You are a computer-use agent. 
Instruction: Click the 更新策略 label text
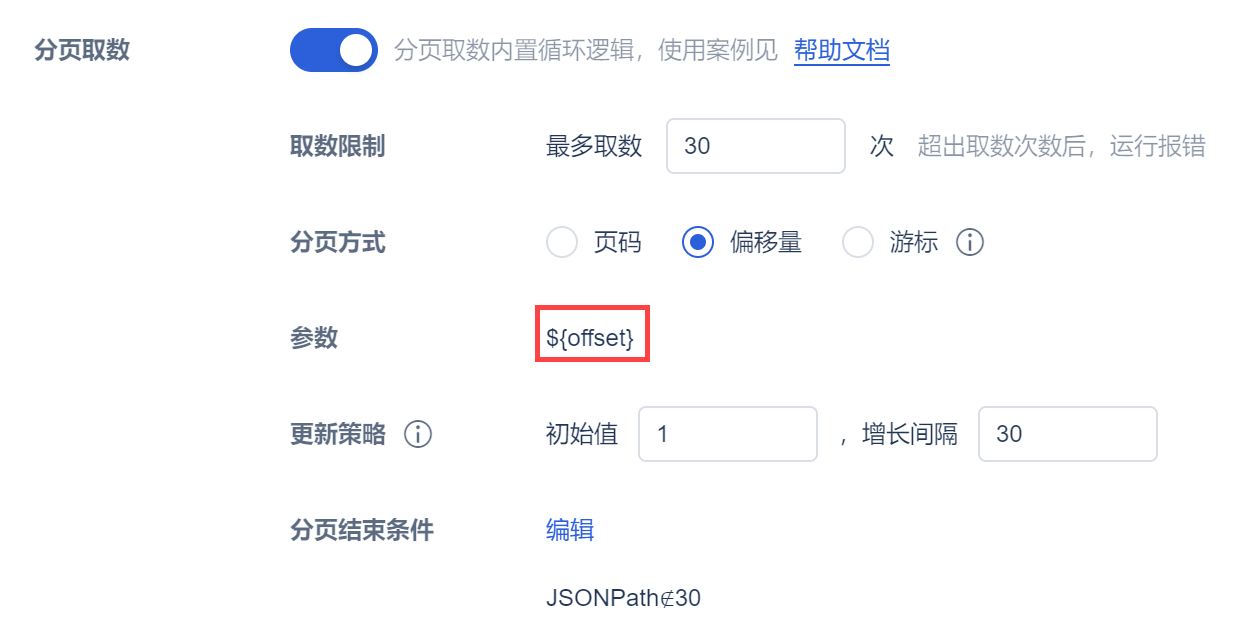337,434
